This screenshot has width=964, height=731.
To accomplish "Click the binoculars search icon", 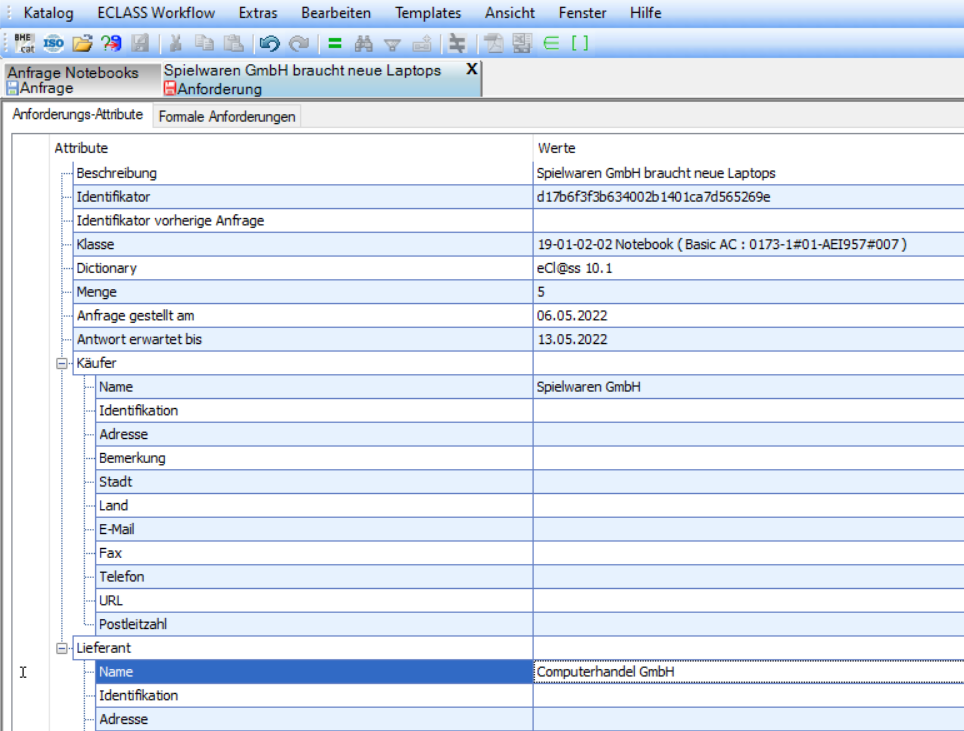I will coord(364,43).
